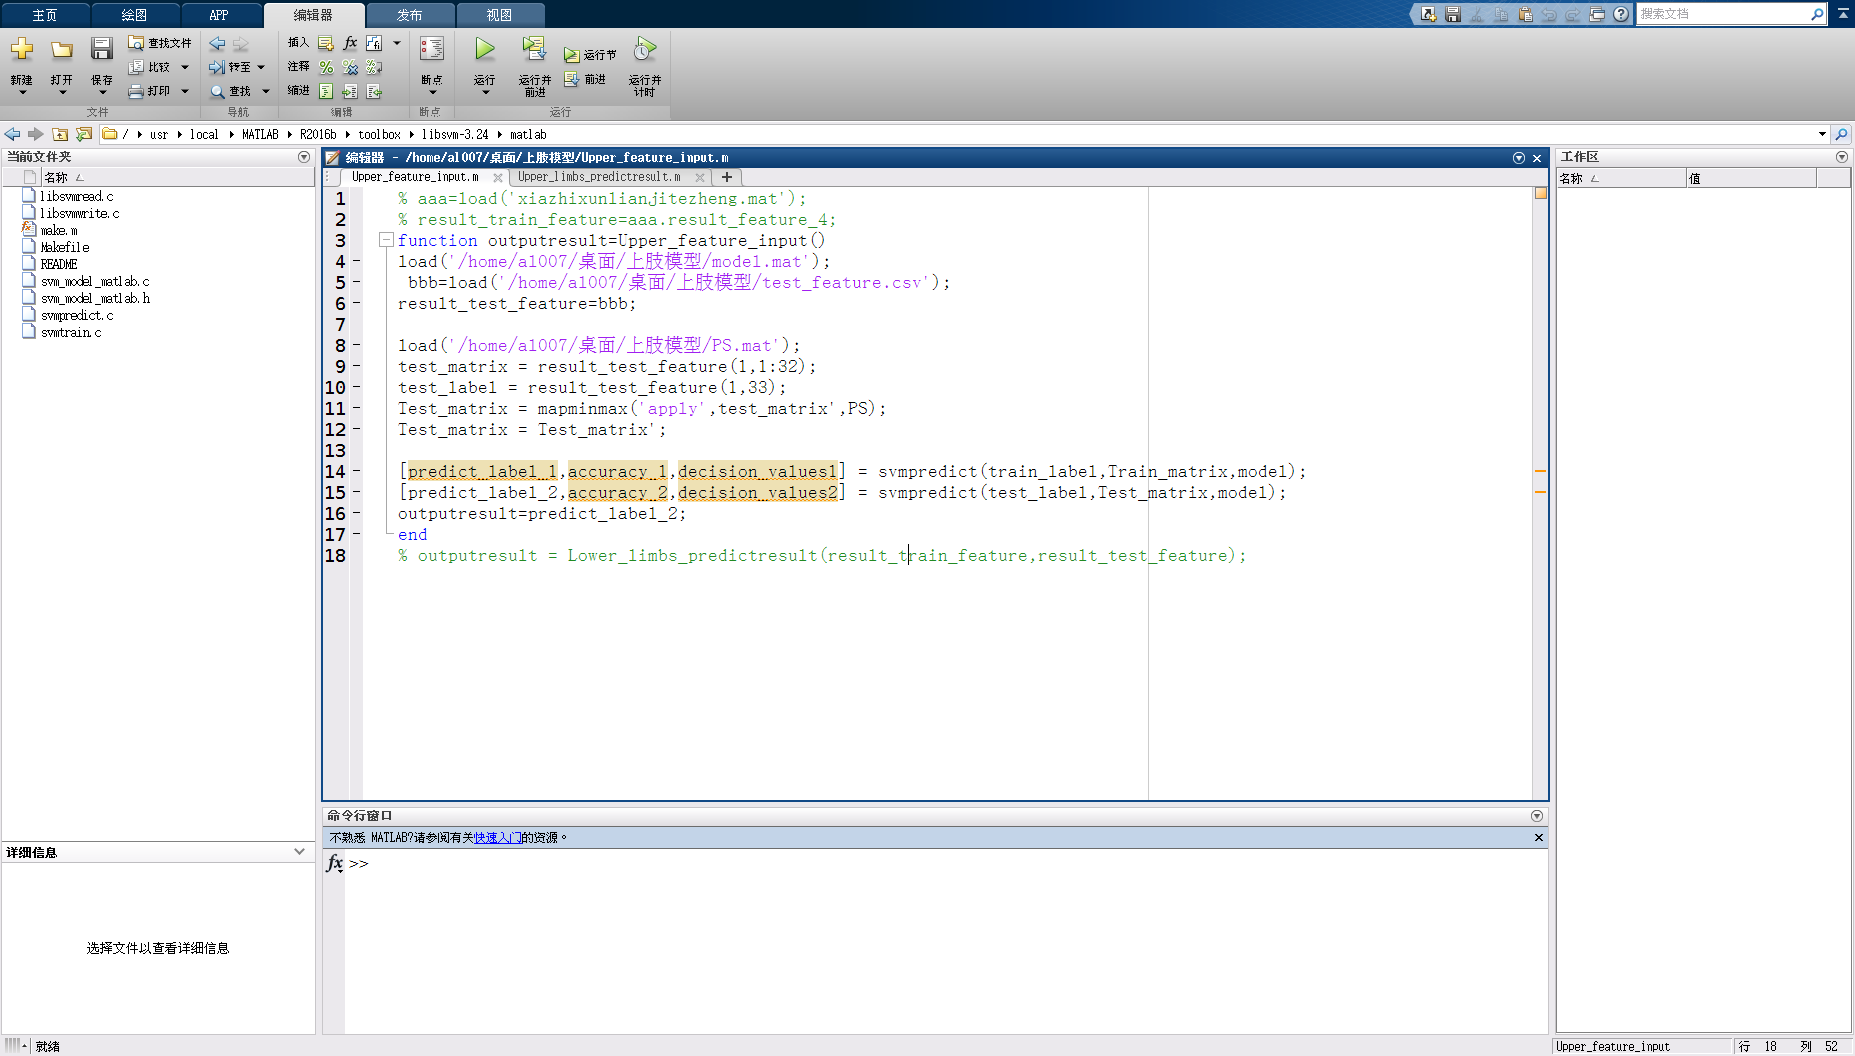Click the increase indent icon
This screenshot has width=1855, height=1056.
pos(350,91)
